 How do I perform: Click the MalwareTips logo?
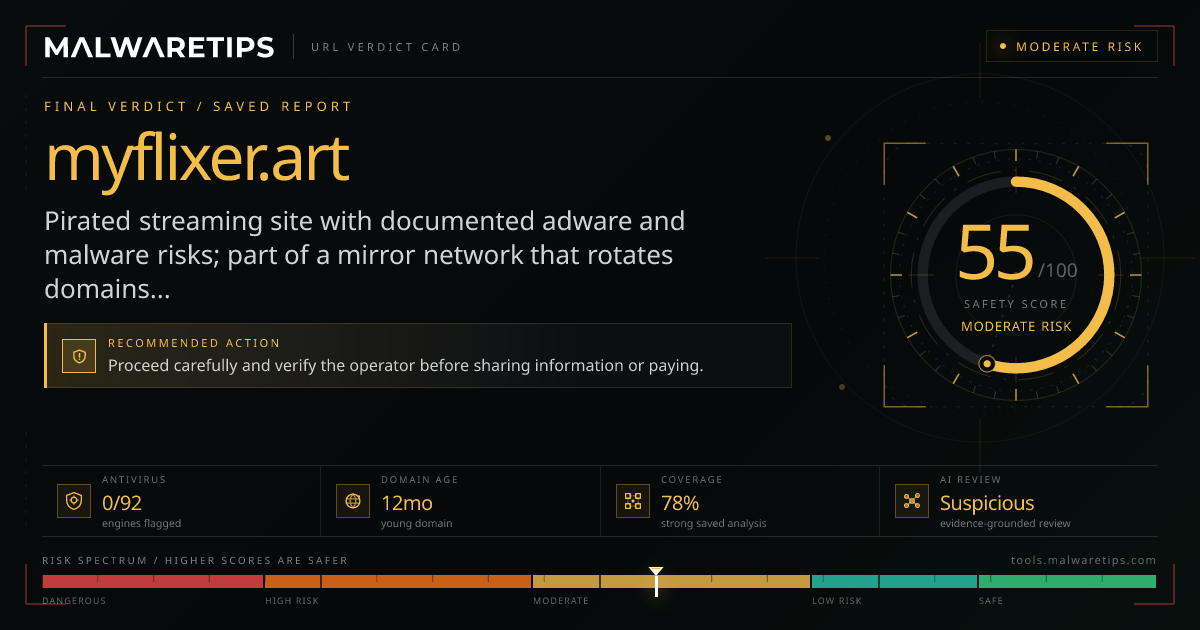pos(159,47)
